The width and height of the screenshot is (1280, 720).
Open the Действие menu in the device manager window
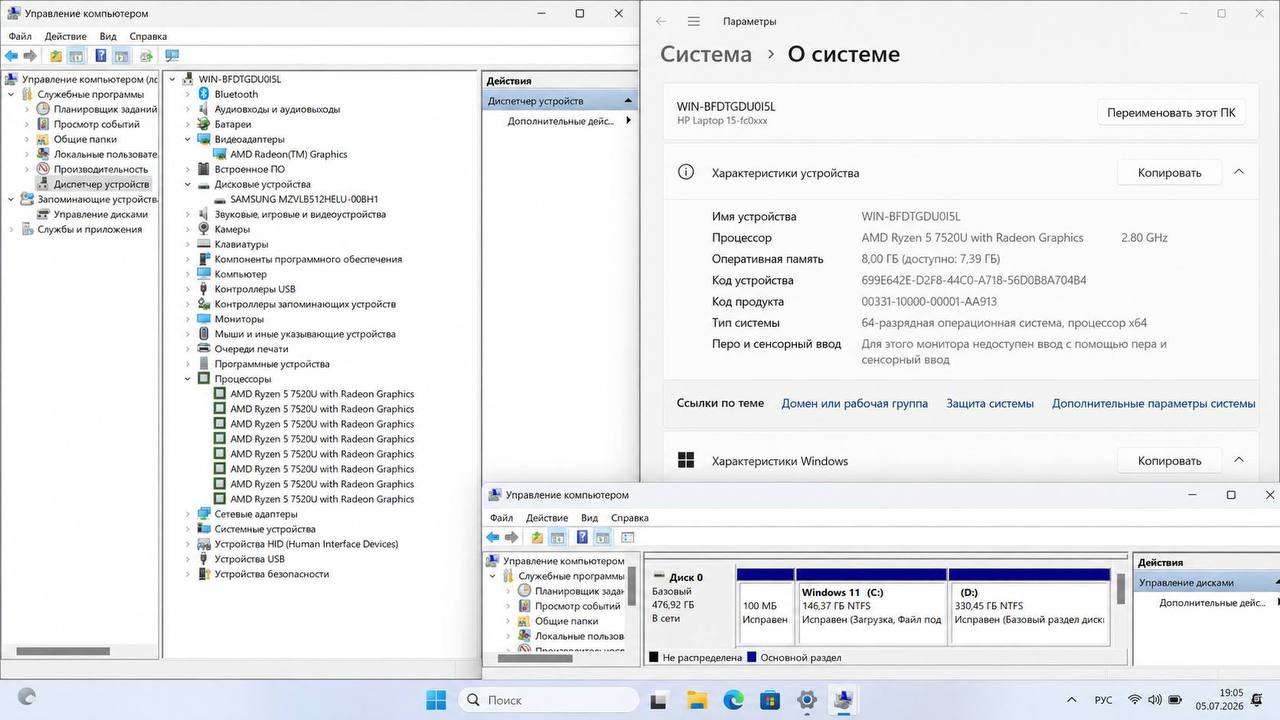point(65,36)
